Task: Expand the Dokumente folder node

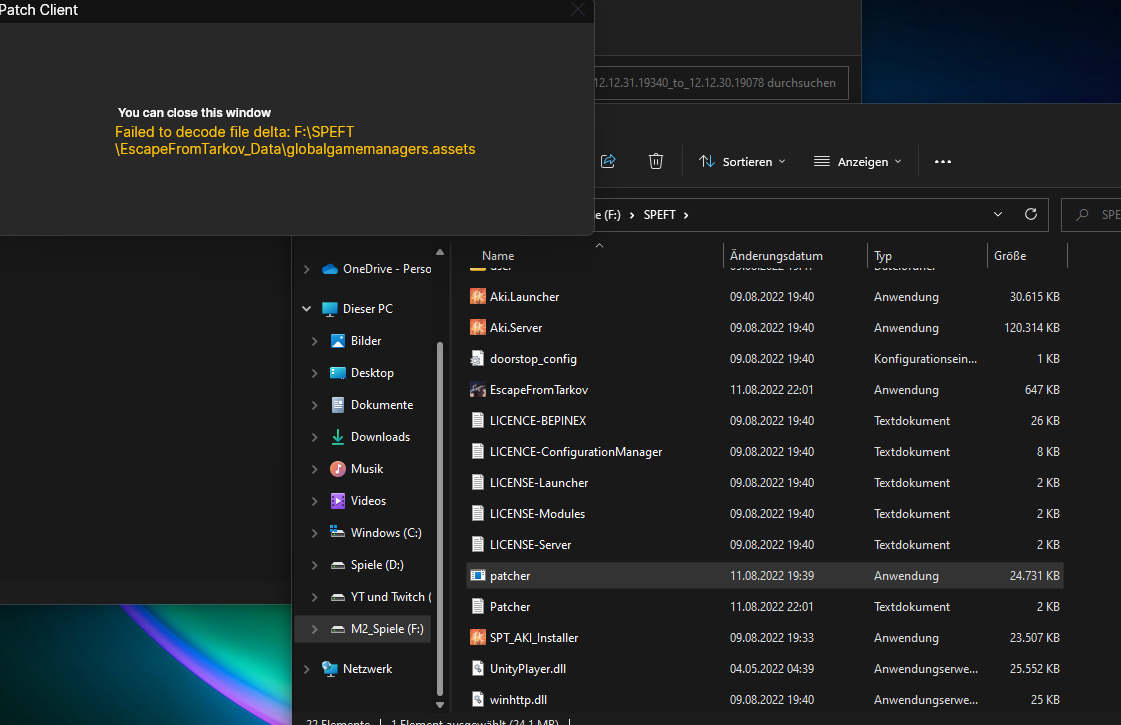Action: (315, 405)
